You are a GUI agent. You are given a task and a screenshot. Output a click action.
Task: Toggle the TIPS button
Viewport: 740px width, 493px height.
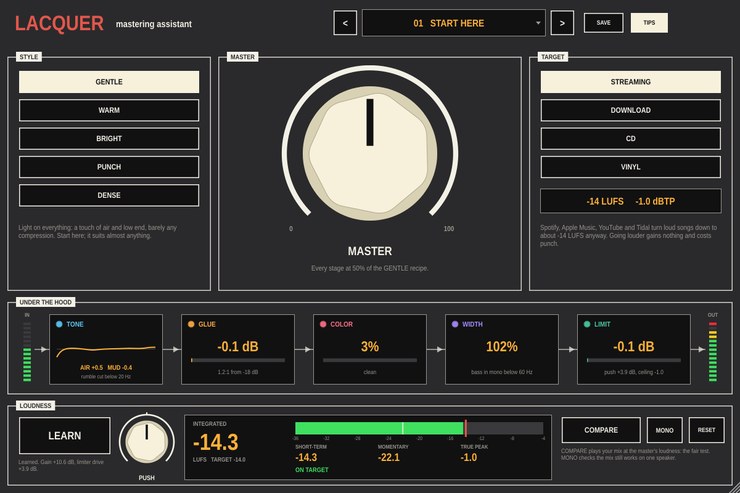pyautogui.click(x=649, y=23)
